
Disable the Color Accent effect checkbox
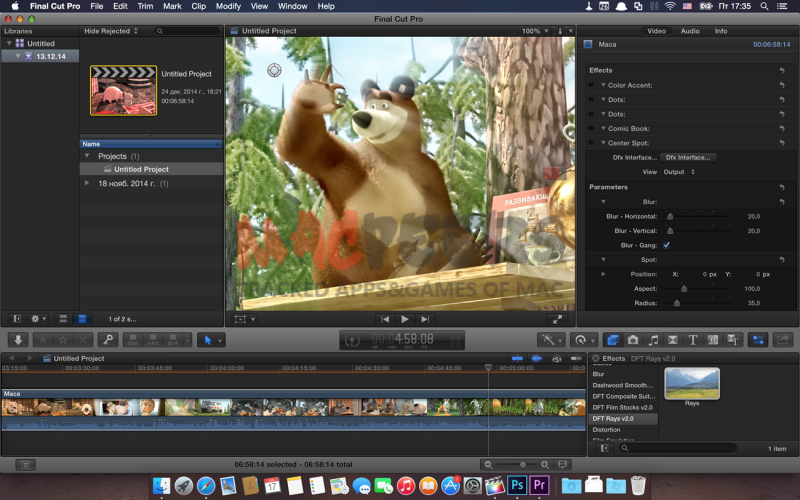pyautogui.click(x=591, y=85)
